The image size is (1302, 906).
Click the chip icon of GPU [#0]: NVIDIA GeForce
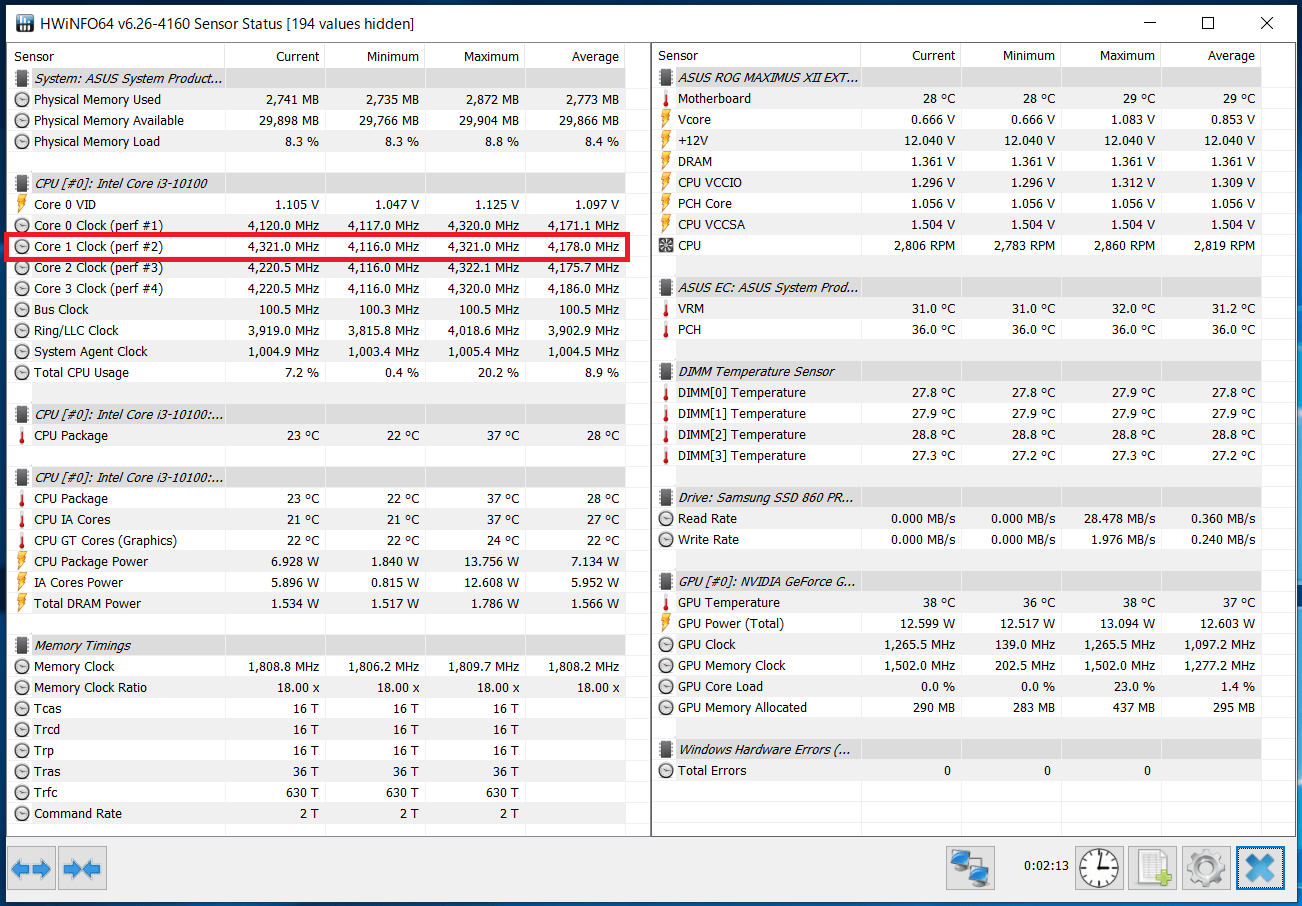click(666, 581)
